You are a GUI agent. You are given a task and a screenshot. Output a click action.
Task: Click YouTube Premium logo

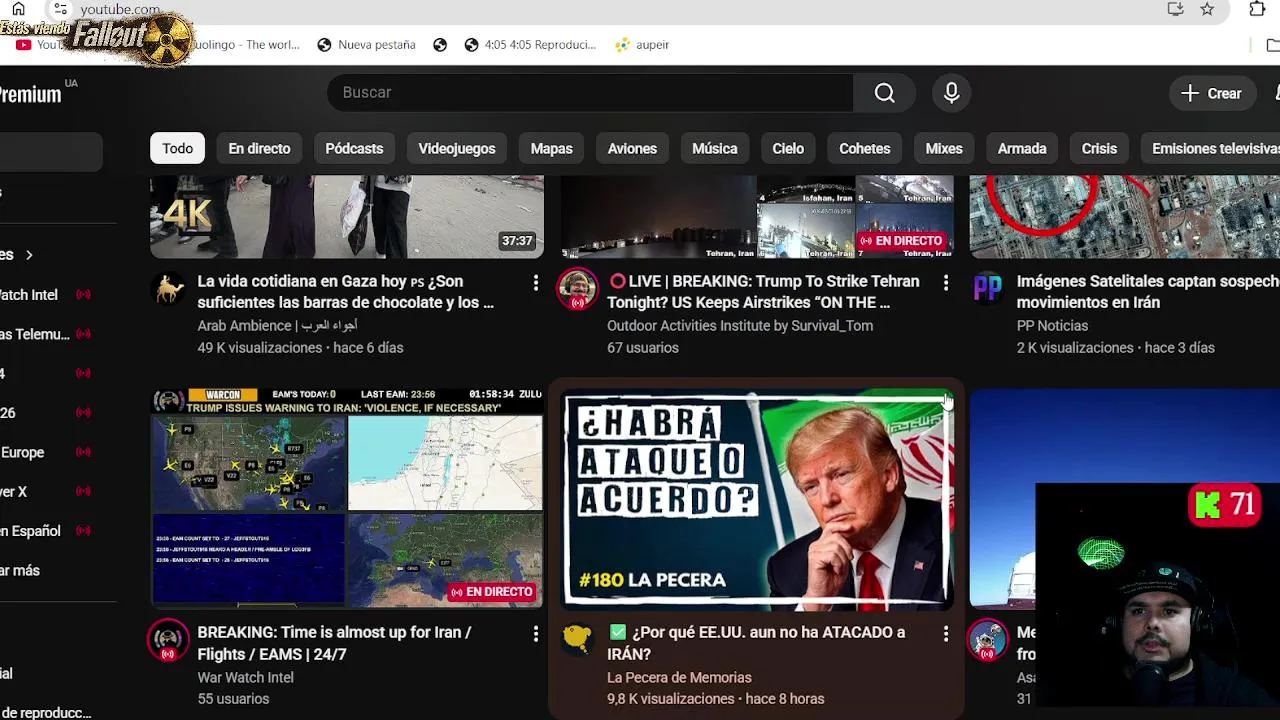tap(30, 94)
